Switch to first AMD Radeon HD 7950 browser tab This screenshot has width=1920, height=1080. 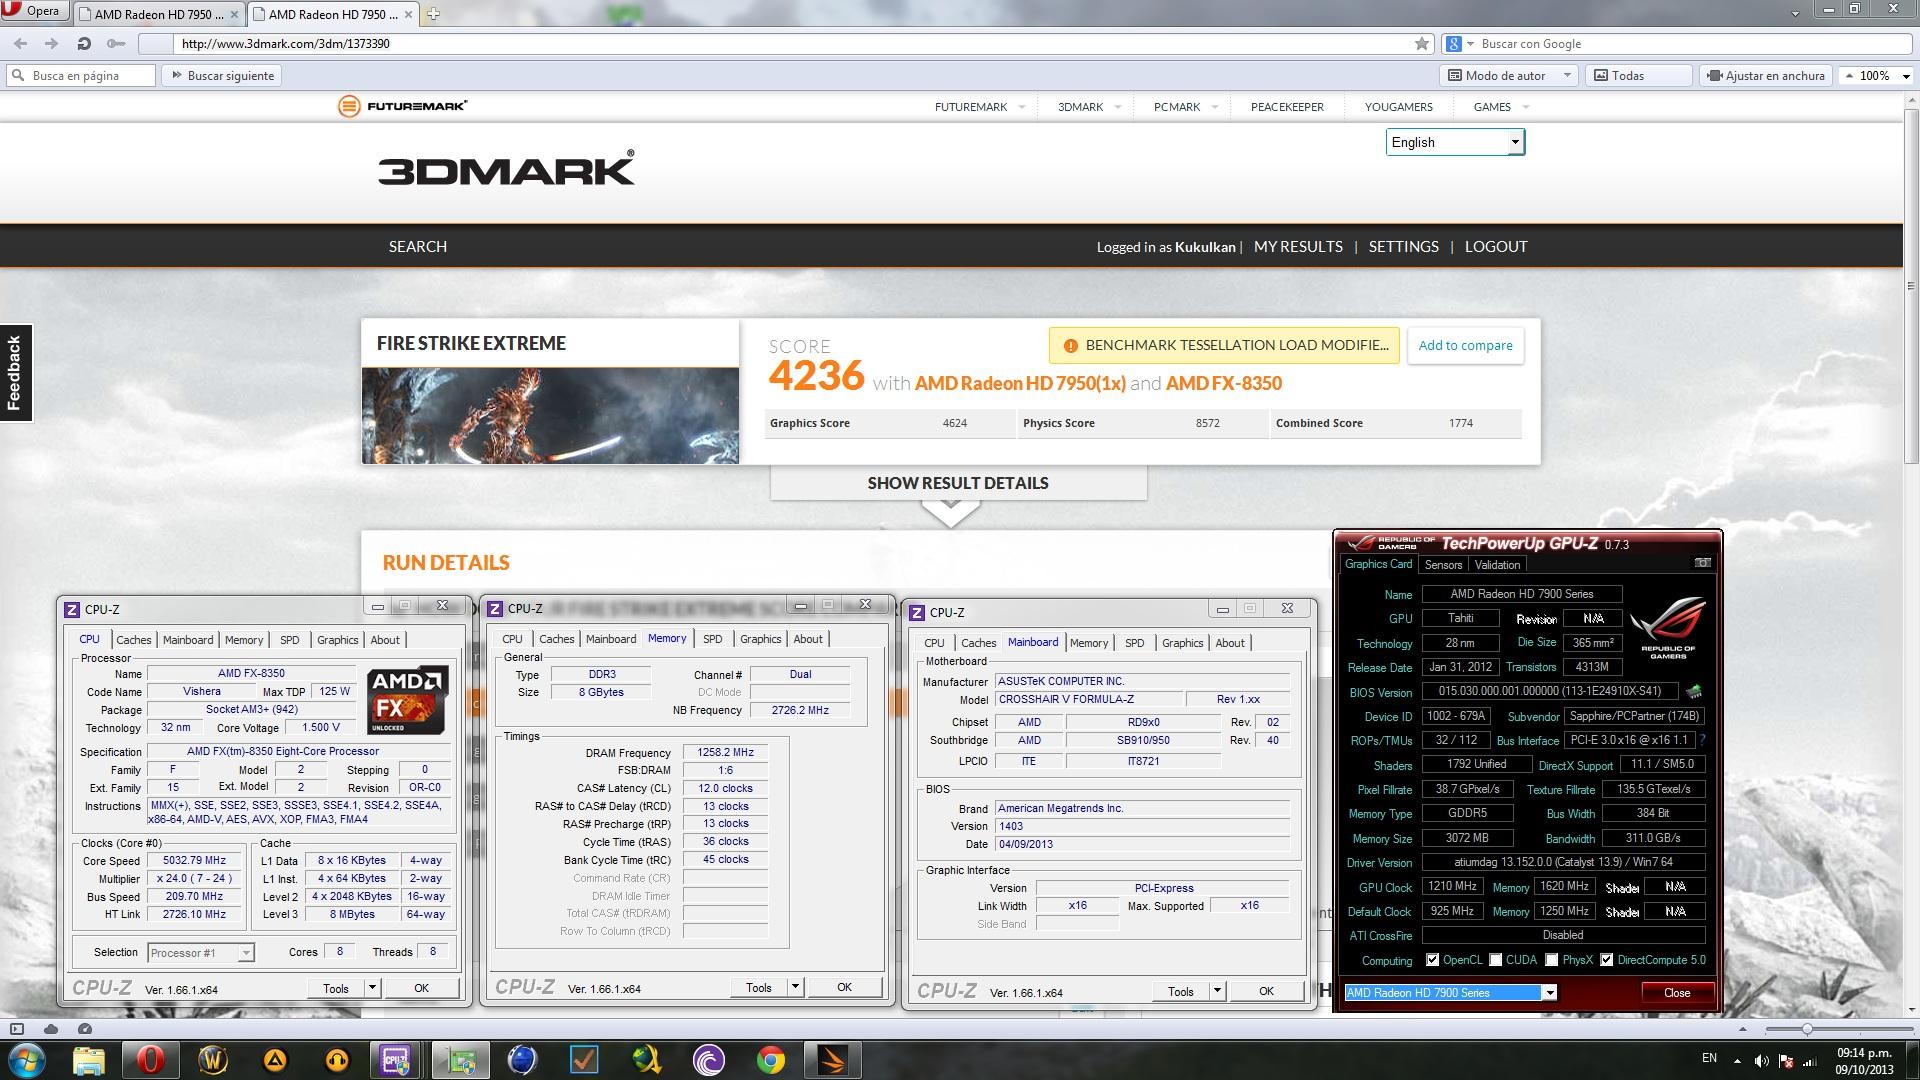[159, 14]
